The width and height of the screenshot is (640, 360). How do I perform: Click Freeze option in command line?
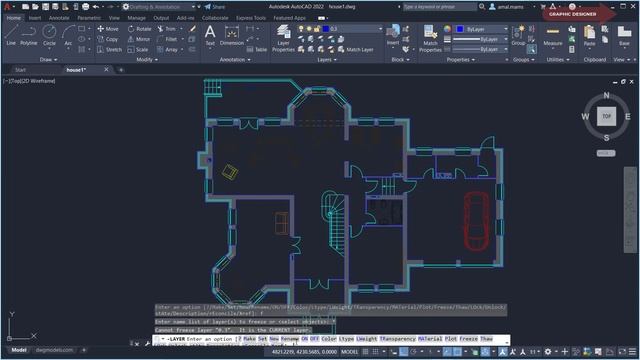(x=468, y=339)
